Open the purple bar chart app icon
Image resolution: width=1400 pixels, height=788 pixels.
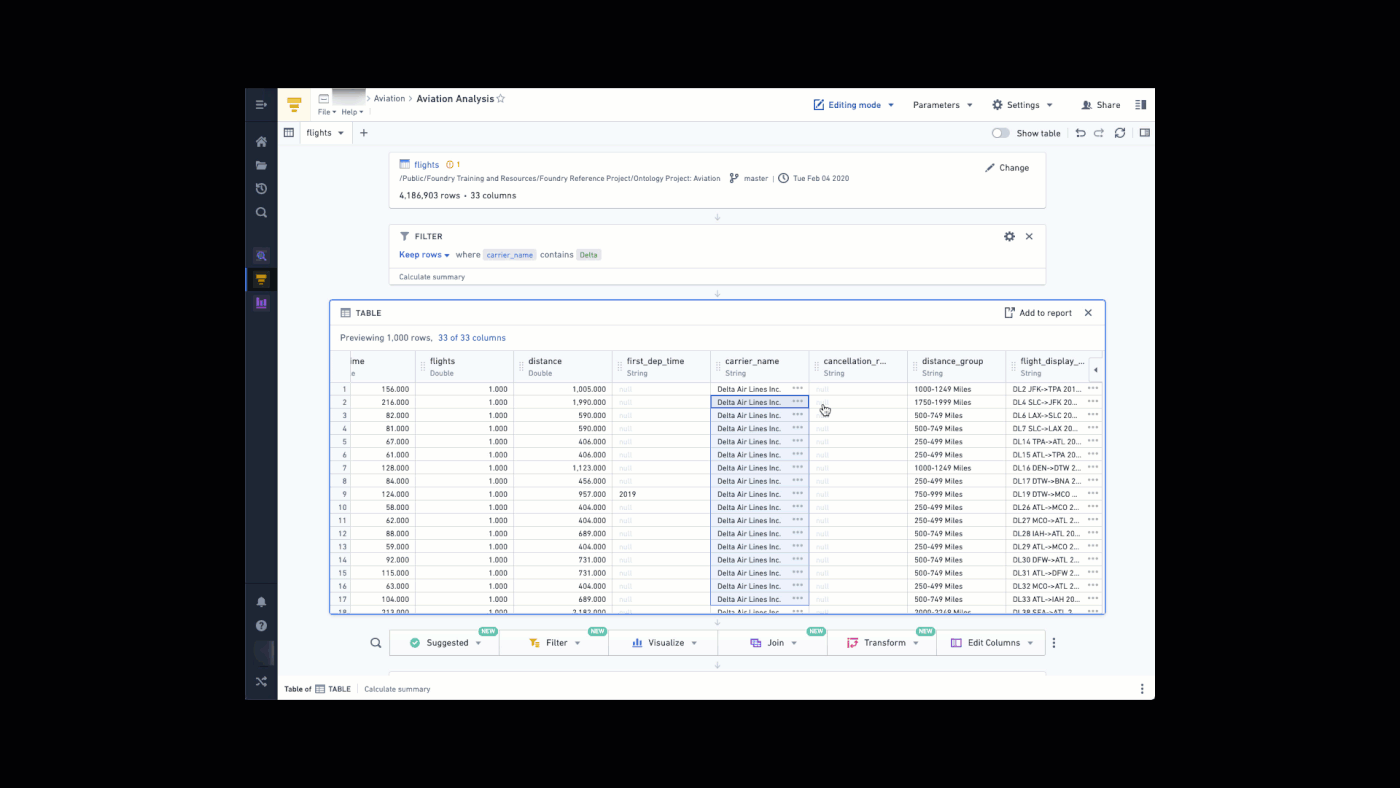point(261,302)
